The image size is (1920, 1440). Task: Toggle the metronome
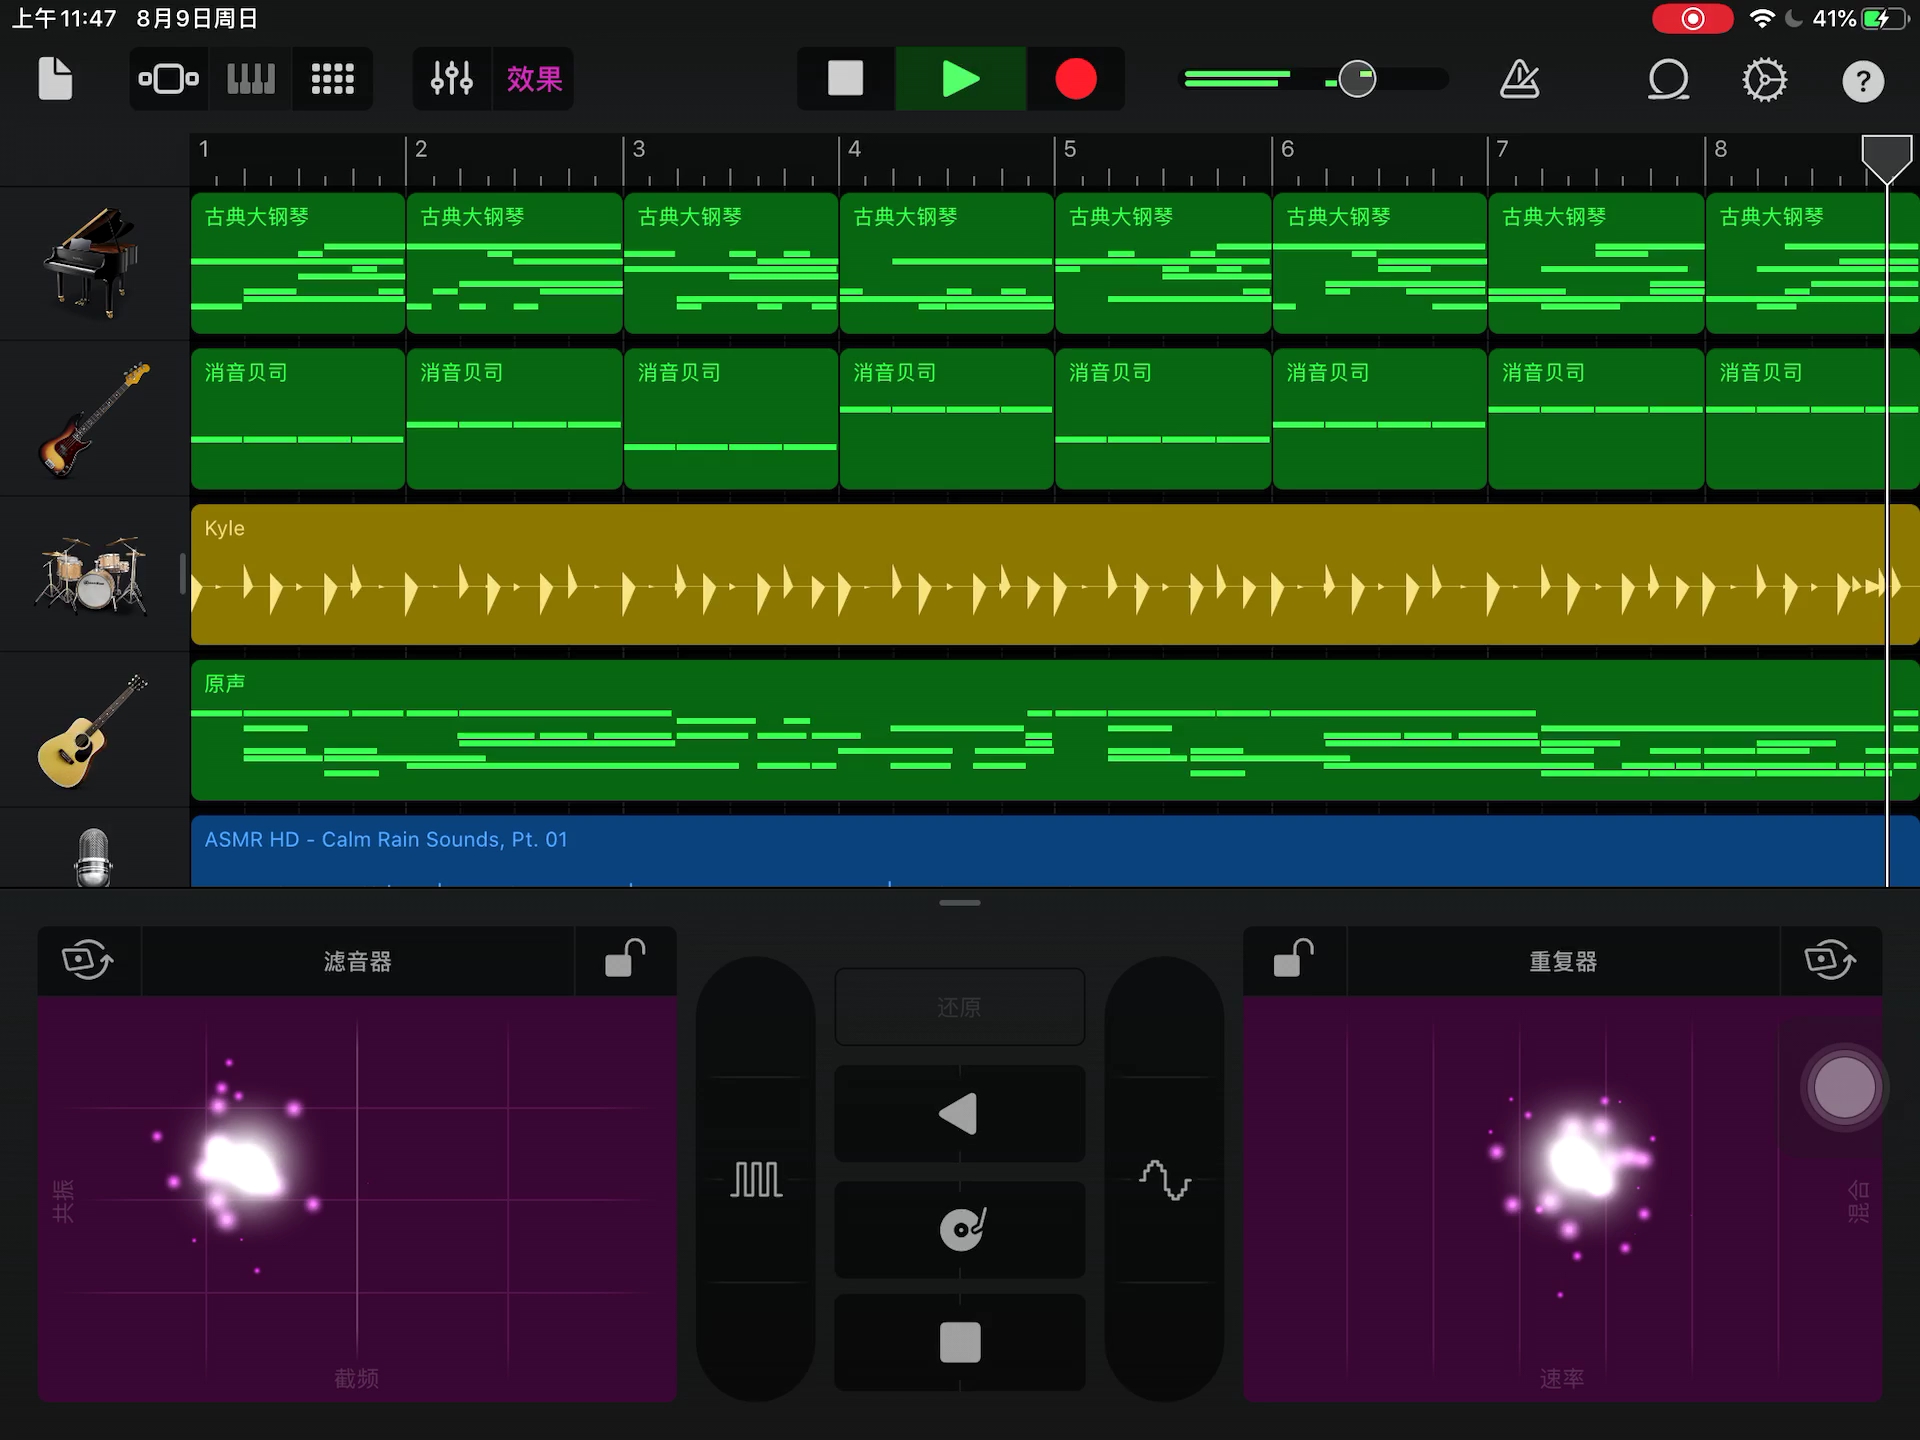(1520, 79)
